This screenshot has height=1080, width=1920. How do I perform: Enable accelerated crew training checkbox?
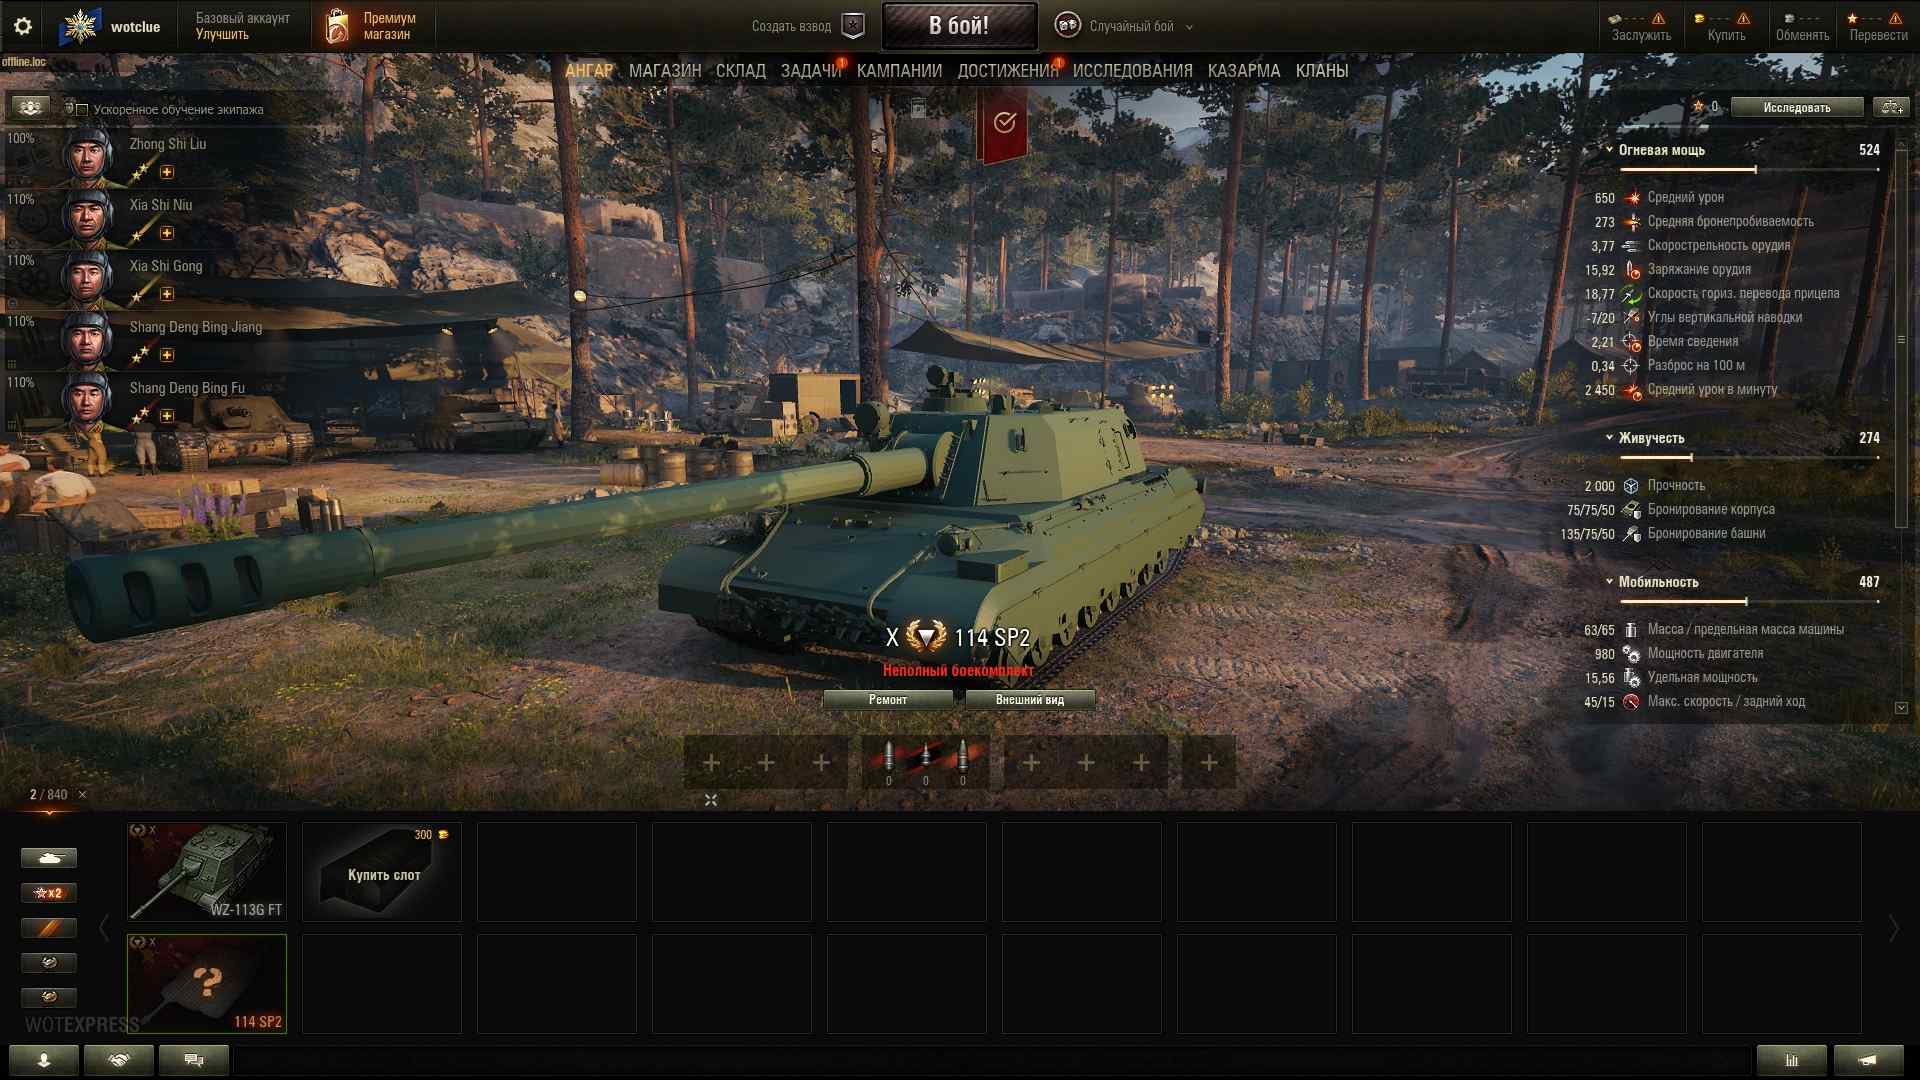coord(83,110)
